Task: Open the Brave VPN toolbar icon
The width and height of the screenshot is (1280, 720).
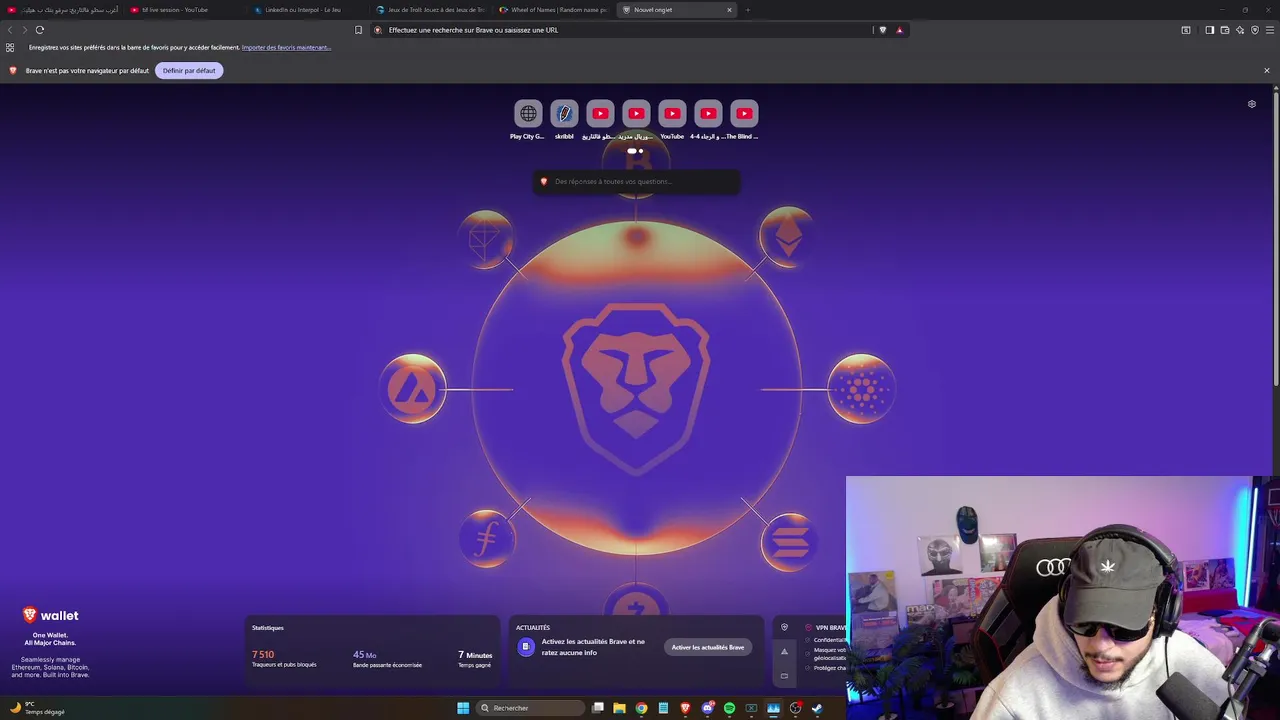Action: [x=1255, y=30]
